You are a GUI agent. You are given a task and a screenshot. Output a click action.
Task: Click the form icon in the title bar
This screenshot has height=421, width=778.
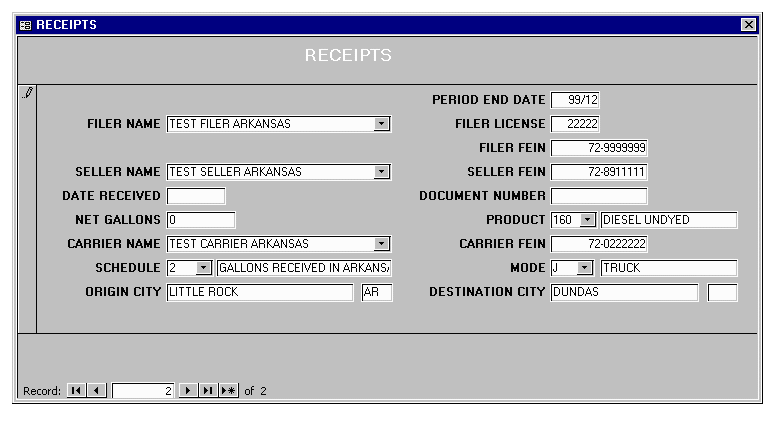point(25,25)
